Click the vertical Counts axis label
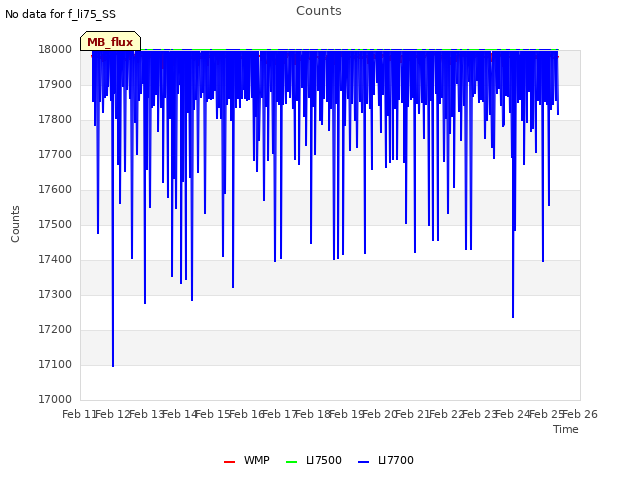The width and height of the screenshot is (640, 480). [15, 224]
